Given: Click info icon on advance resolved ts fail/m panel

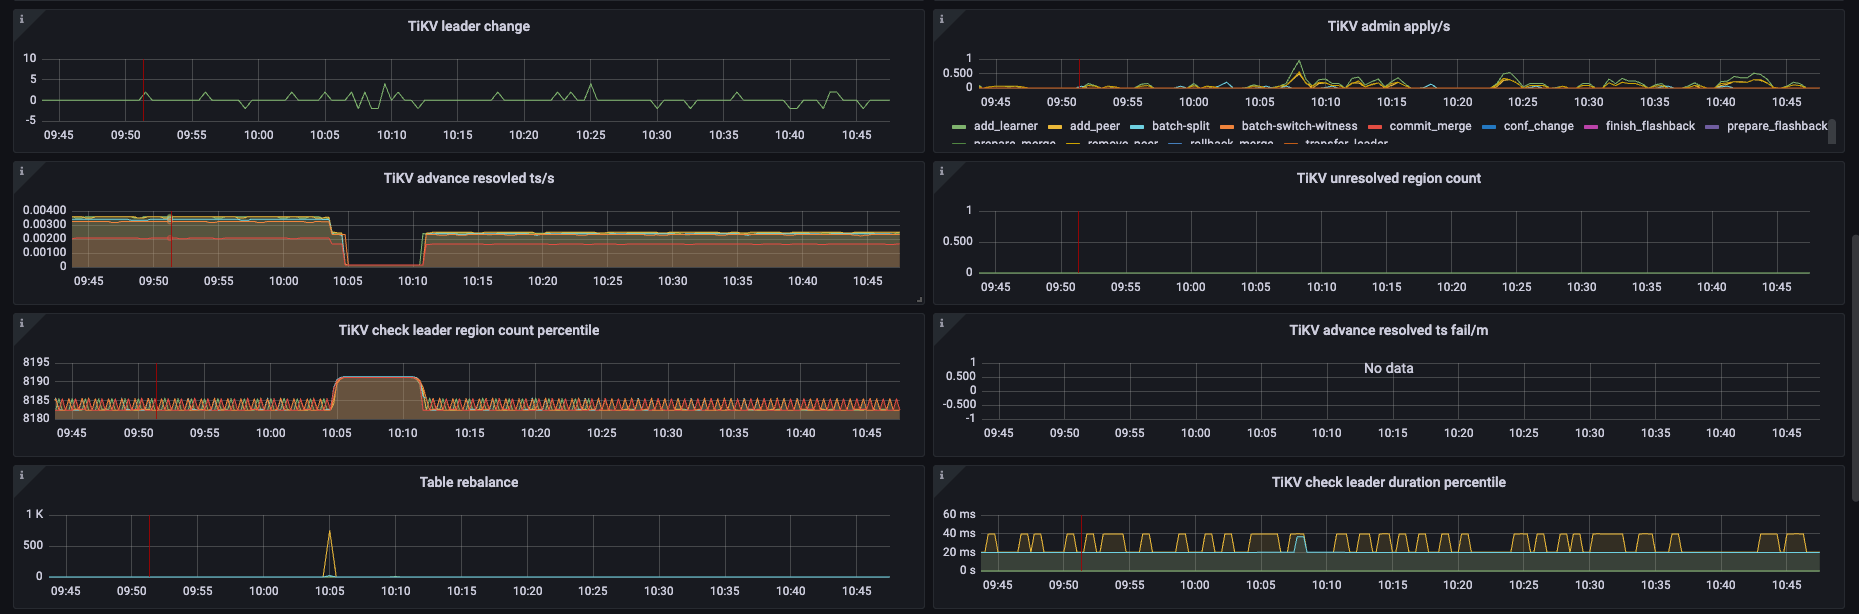Looking at the screenshot, I should [x=941, y=323].
